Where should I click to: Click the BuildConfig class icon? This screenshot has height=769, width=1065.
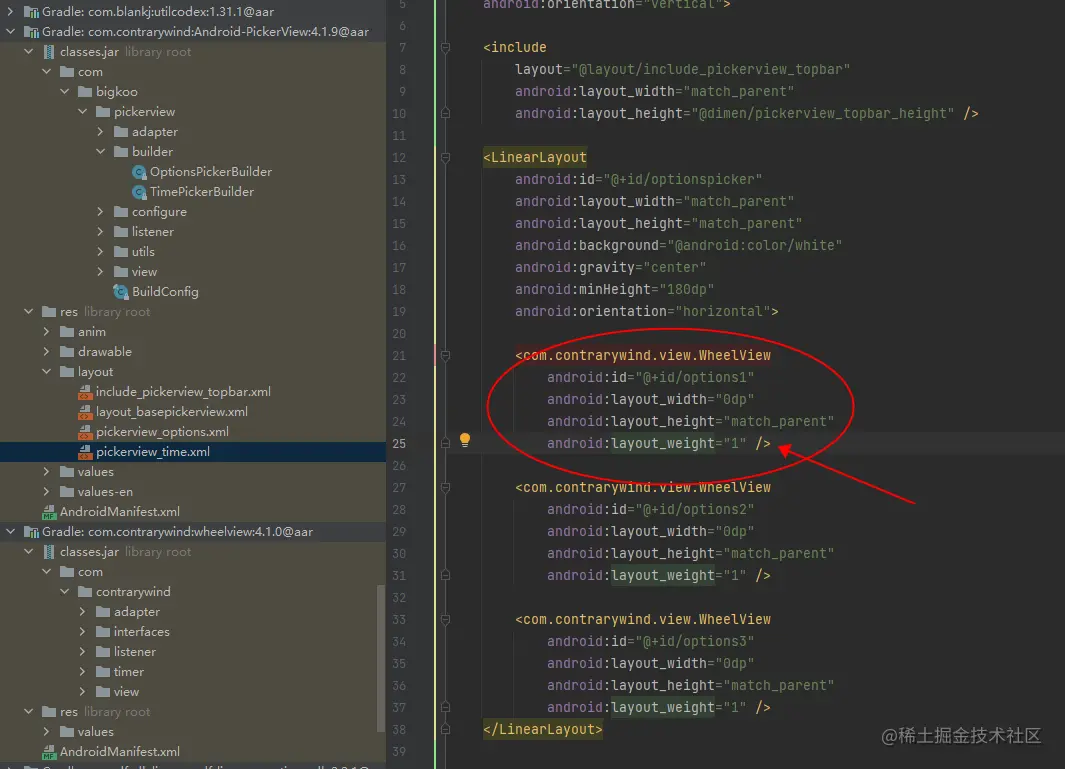point(121,292)
